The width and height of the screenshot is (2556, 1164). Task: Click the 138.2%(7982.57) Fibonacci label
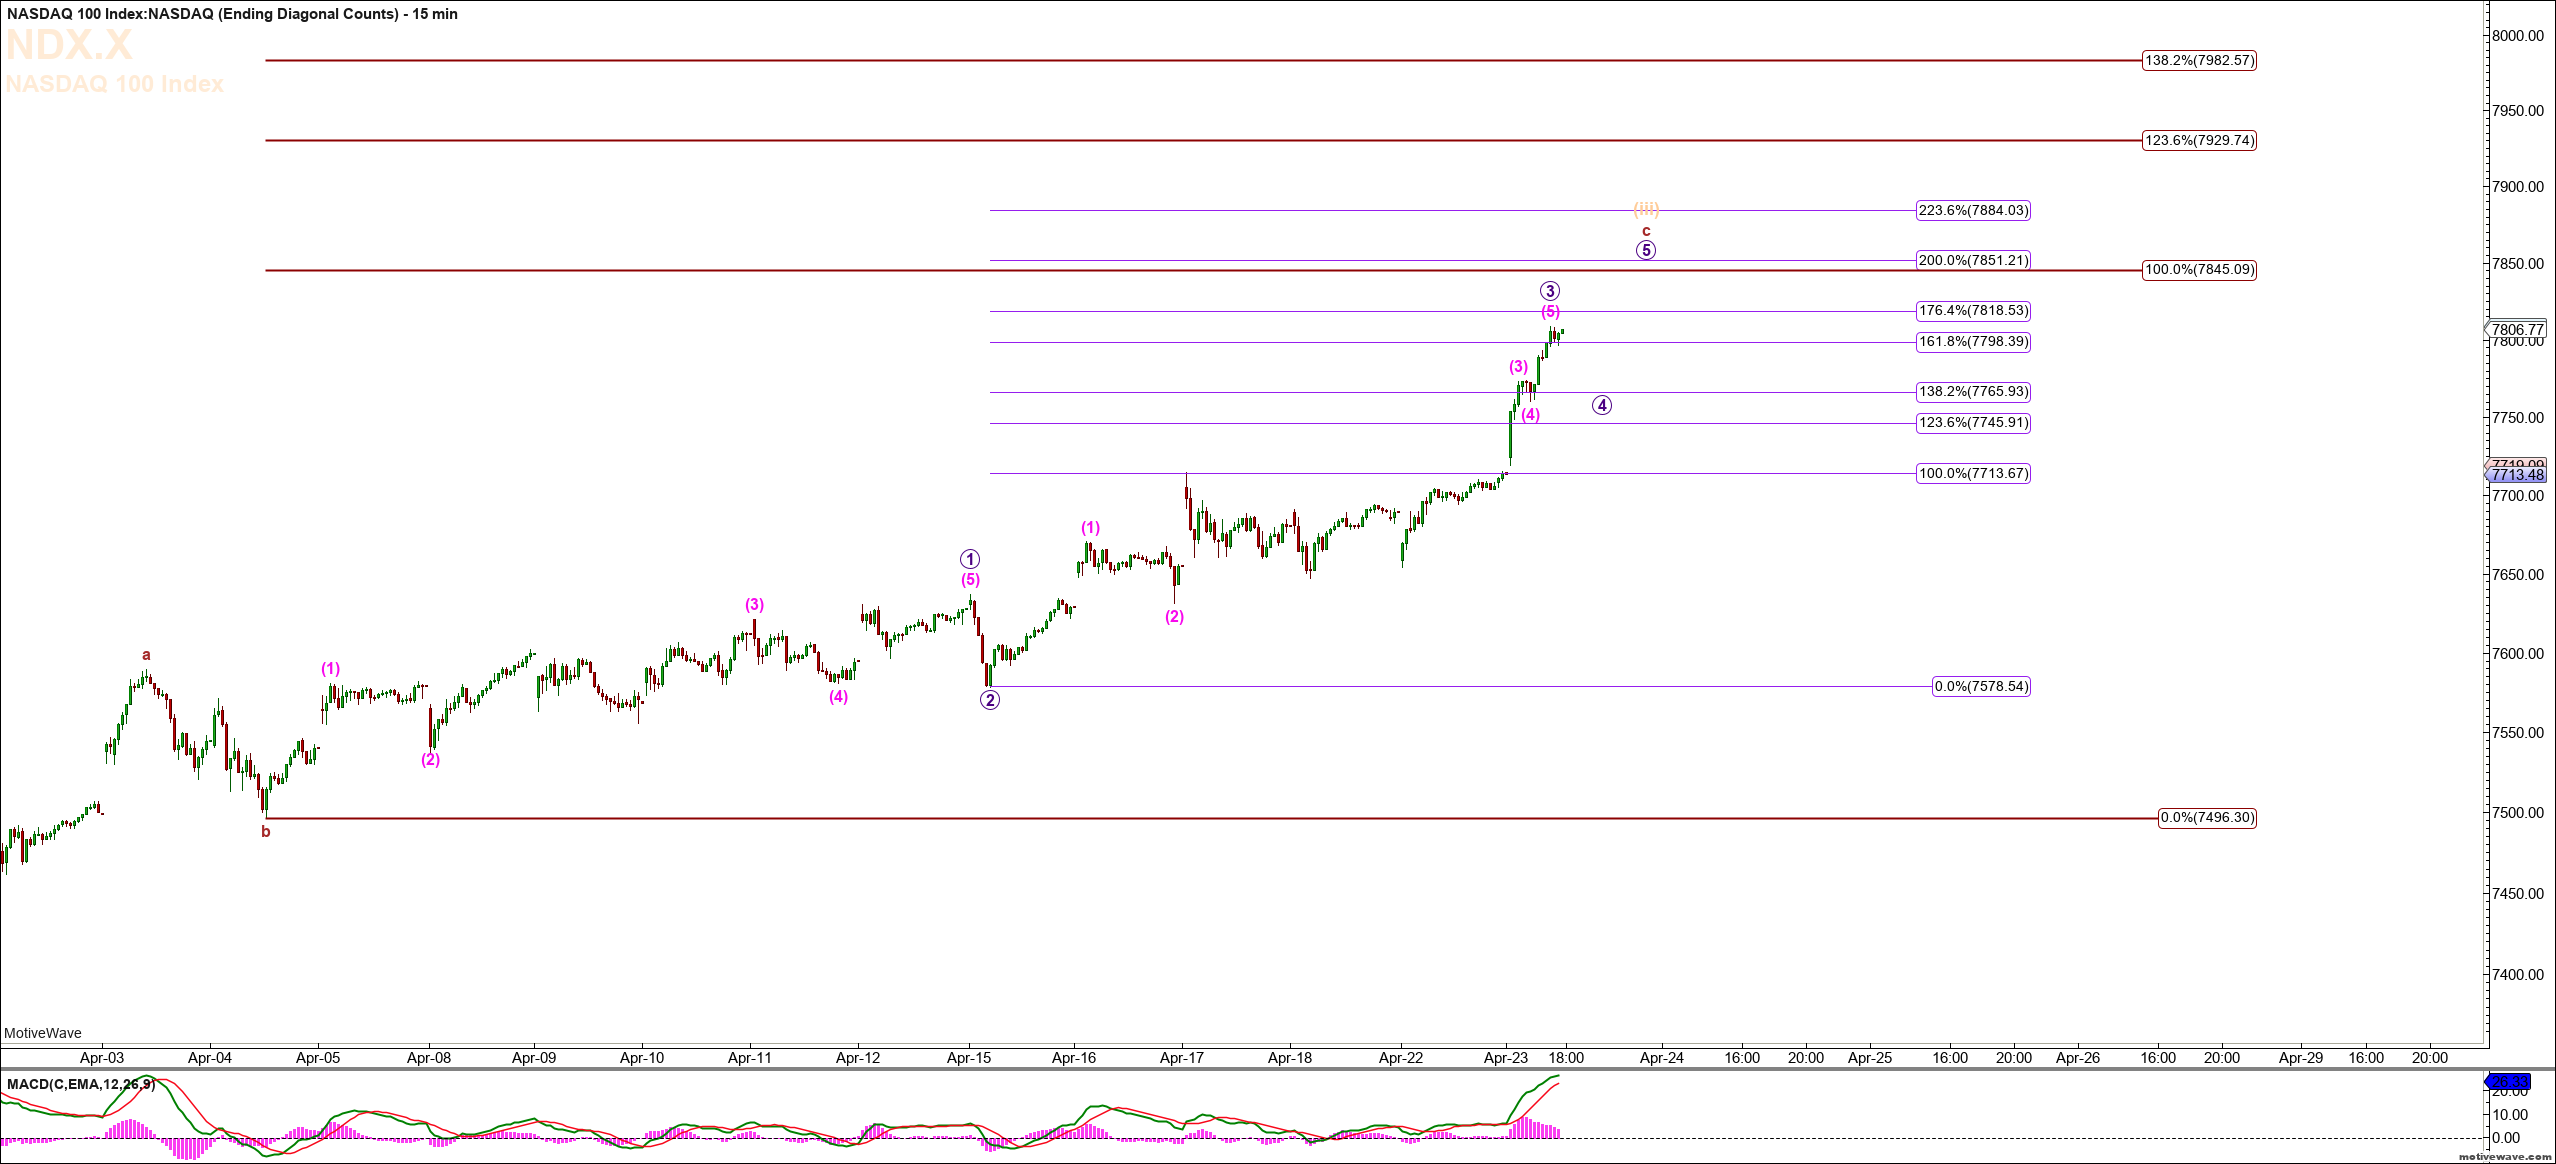pyautogui.click(x=2199, y=60)
